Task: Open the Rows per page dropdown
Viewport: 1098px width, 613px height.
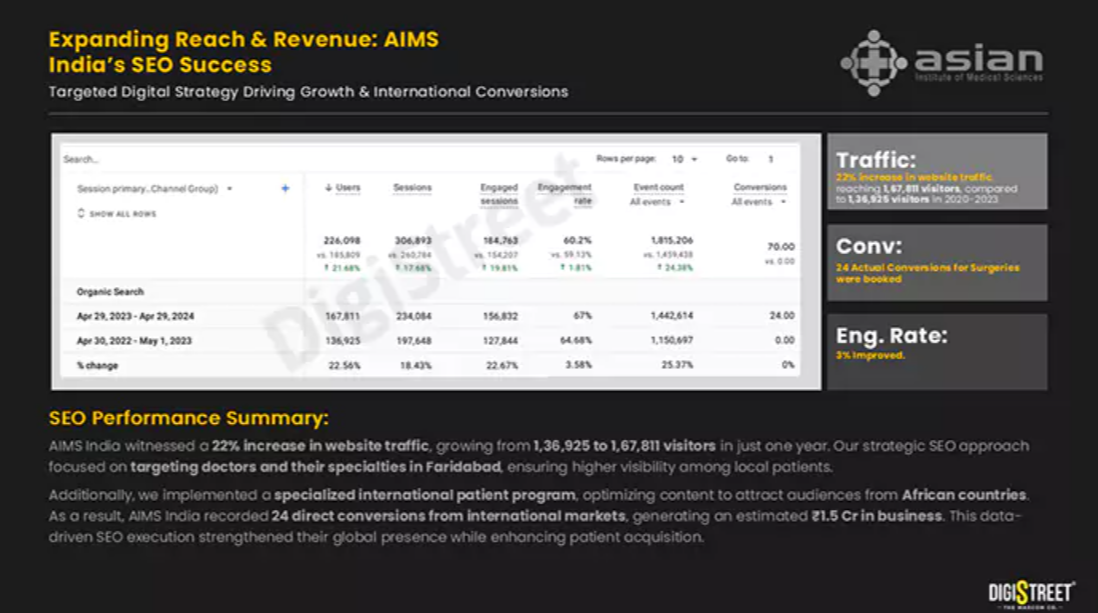Action: (x=684, y=159)
